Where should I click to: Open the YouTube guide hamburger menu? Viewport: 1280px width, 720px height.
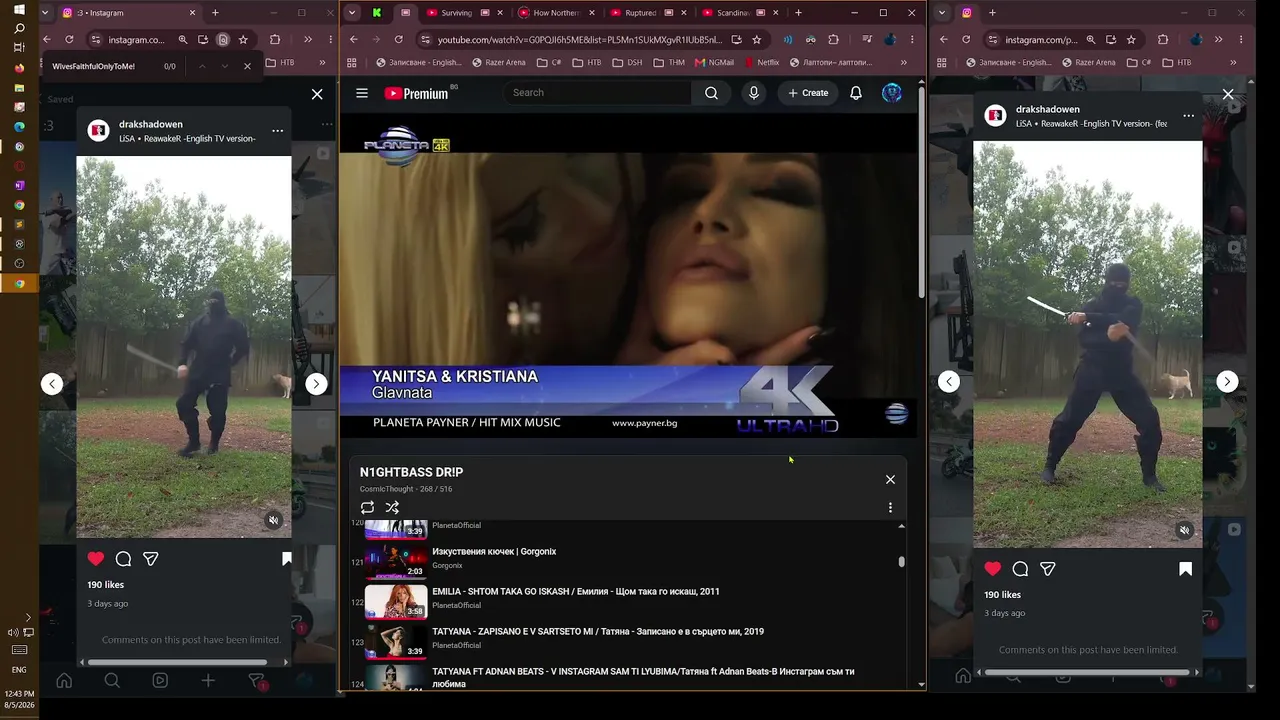(x=362, y=93)
